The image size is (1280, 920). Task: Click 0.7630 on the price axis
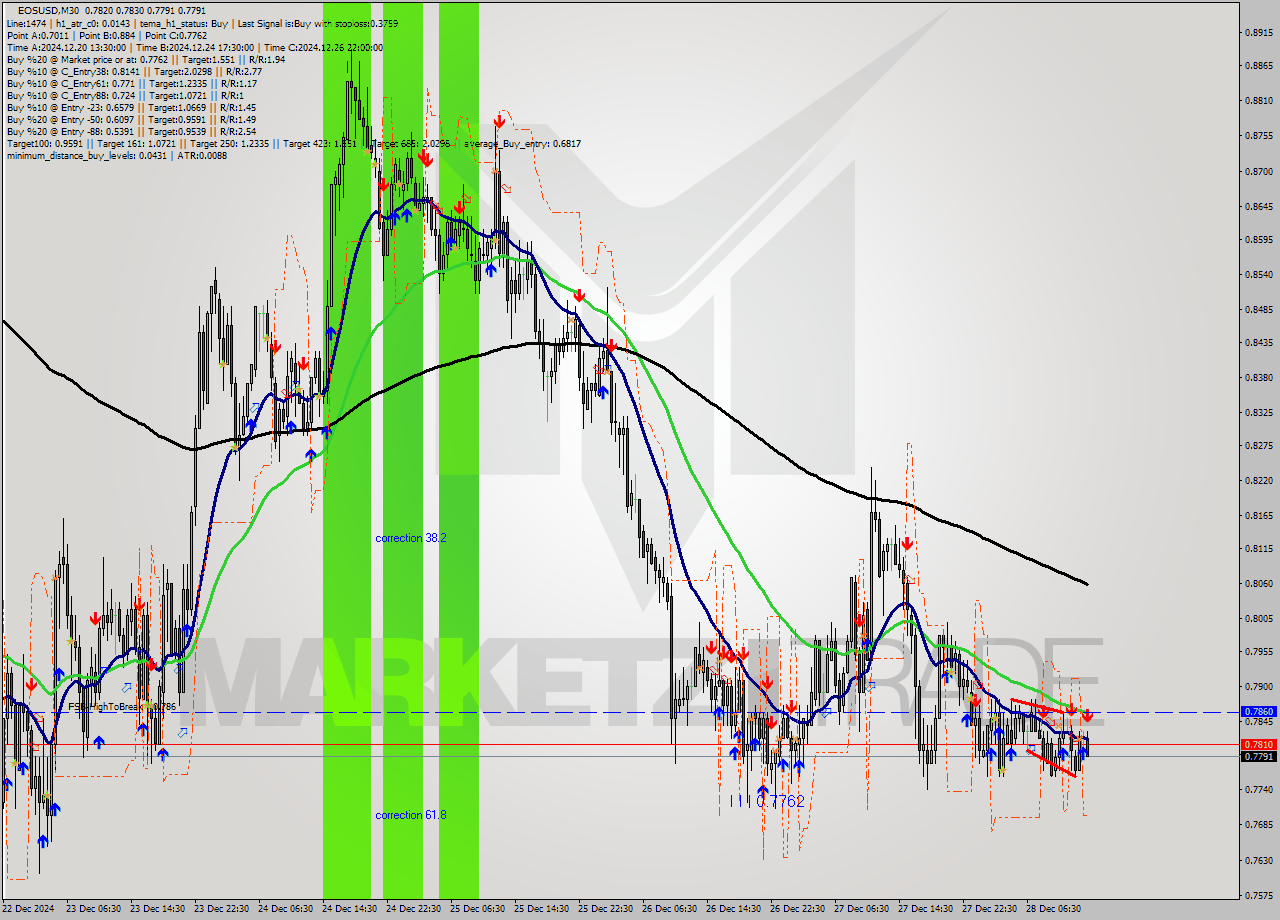(x=1259, y=860)
